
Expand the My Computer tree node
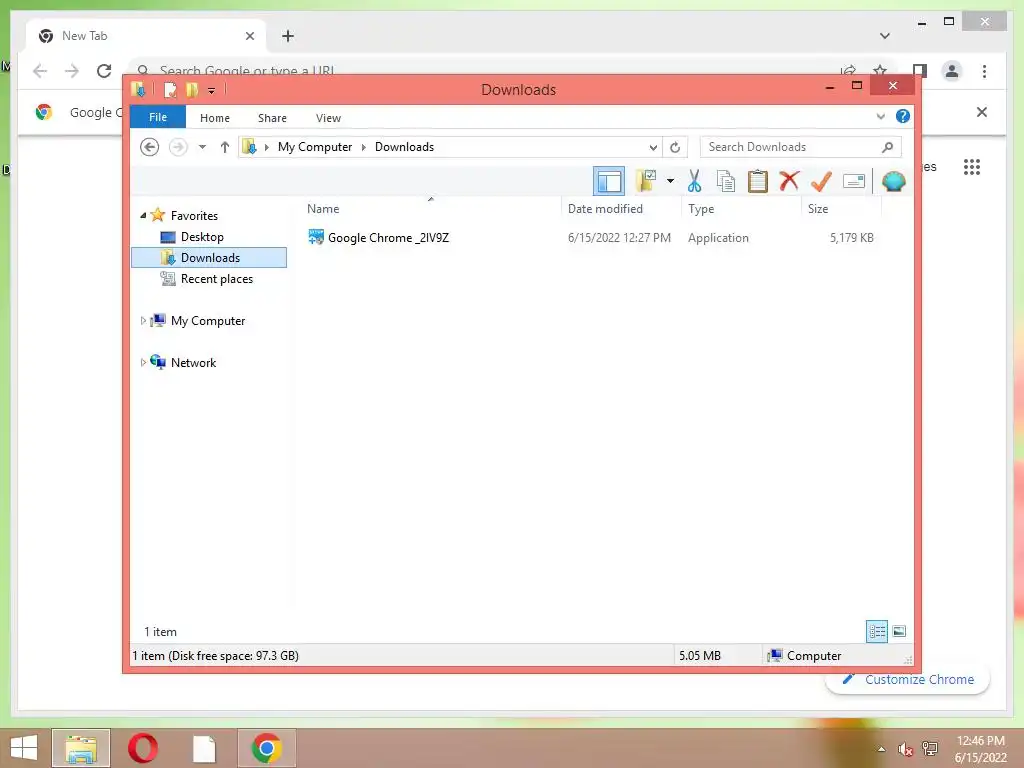point(143,321)
